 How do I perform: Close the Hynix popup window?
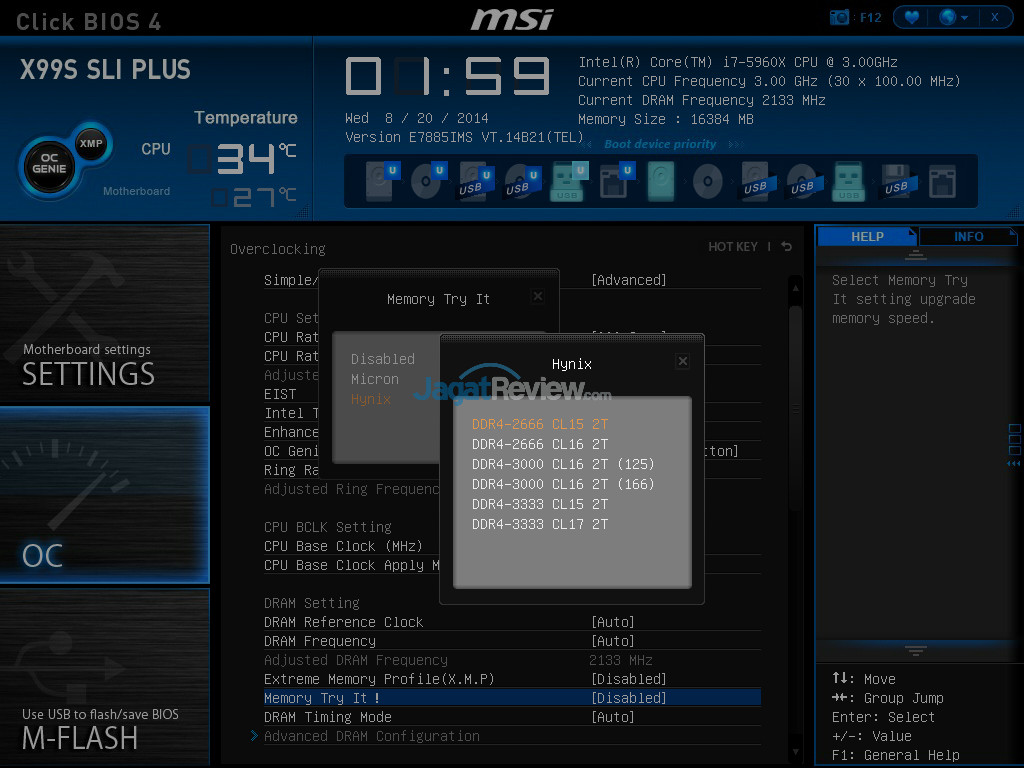[x=682, y=361]
